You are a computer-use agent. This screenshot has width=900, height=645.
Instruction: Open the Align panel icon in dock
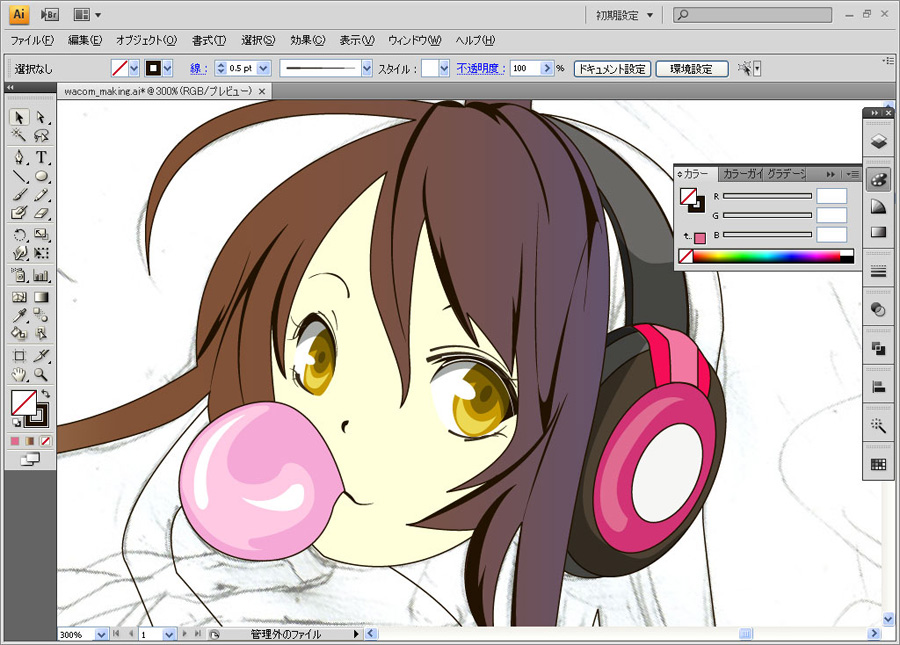coord(878,387)
